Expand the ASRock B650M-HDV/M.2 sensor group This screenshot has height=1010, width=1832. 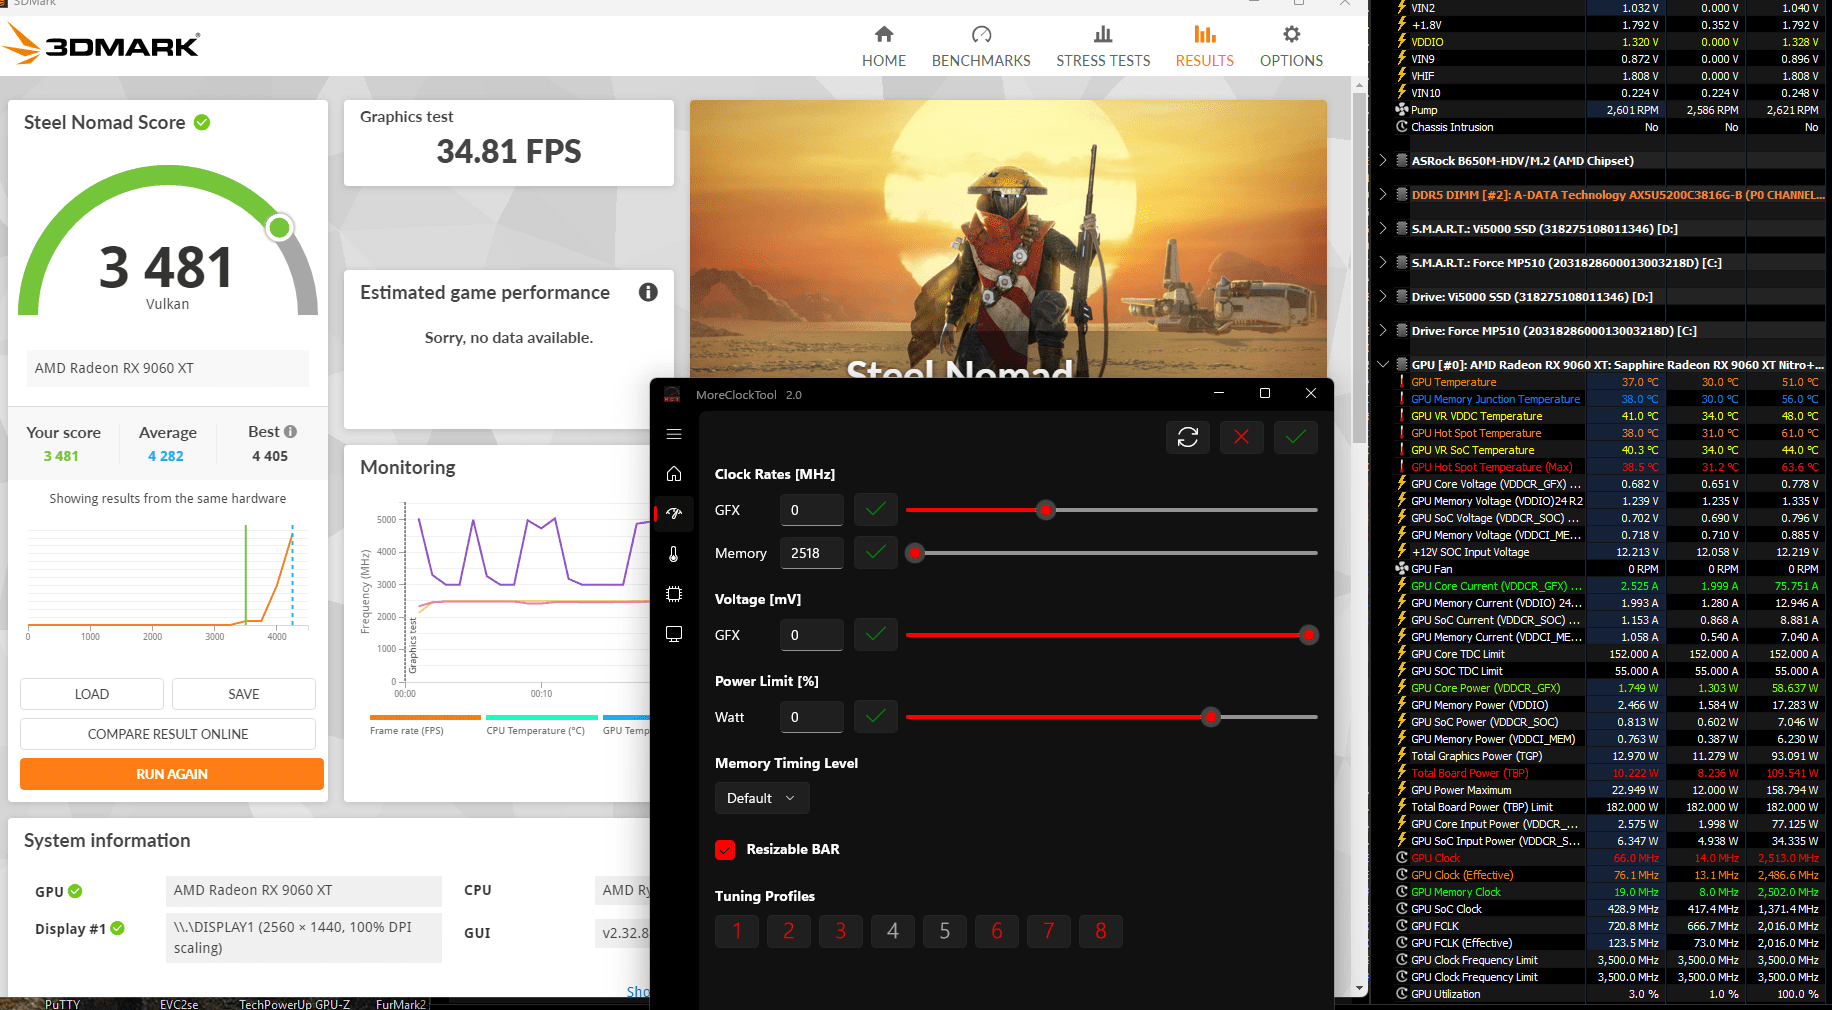click(x=1383, y=160)
